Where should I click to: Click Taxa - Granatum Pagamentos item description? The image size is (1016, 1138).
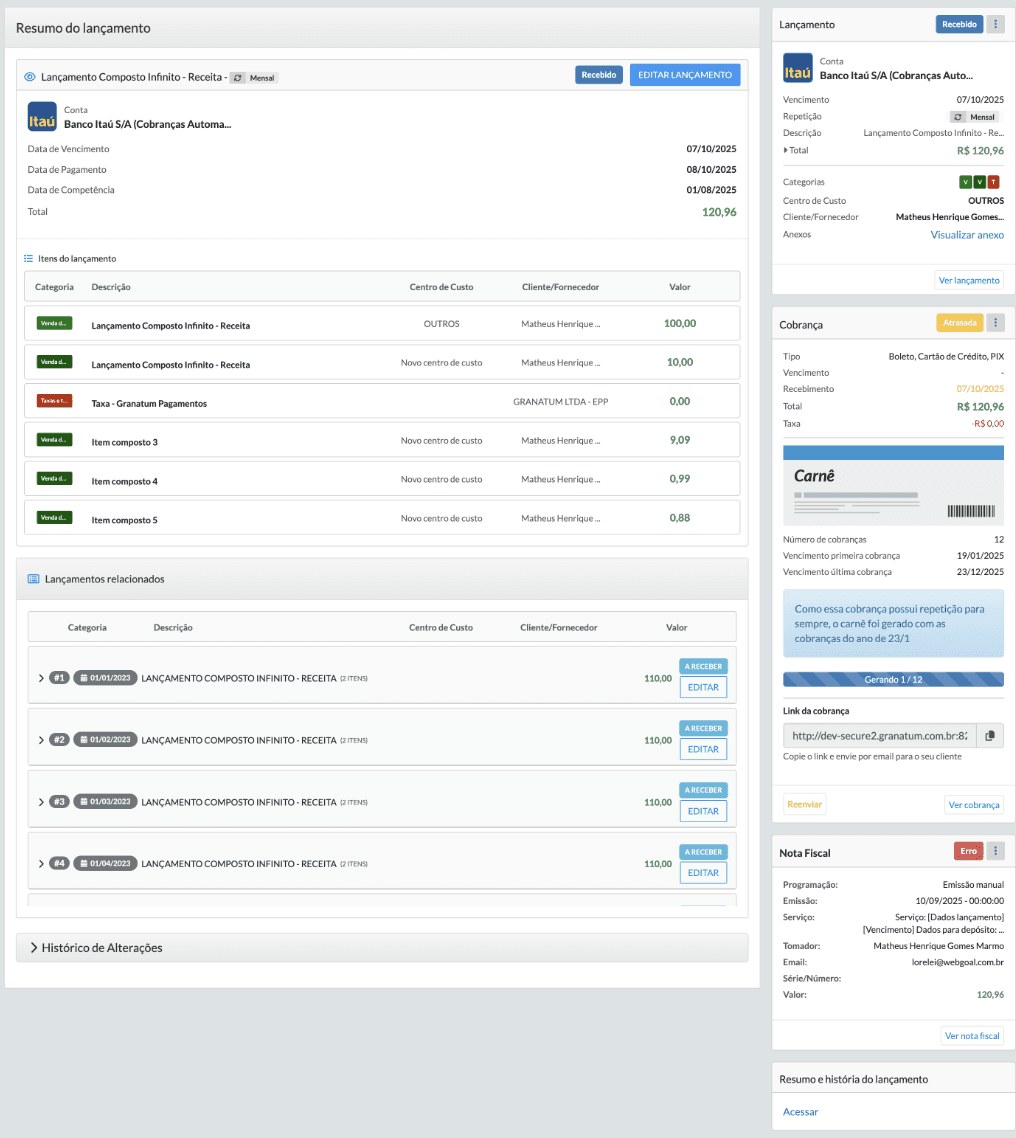[x=149, y=404]
